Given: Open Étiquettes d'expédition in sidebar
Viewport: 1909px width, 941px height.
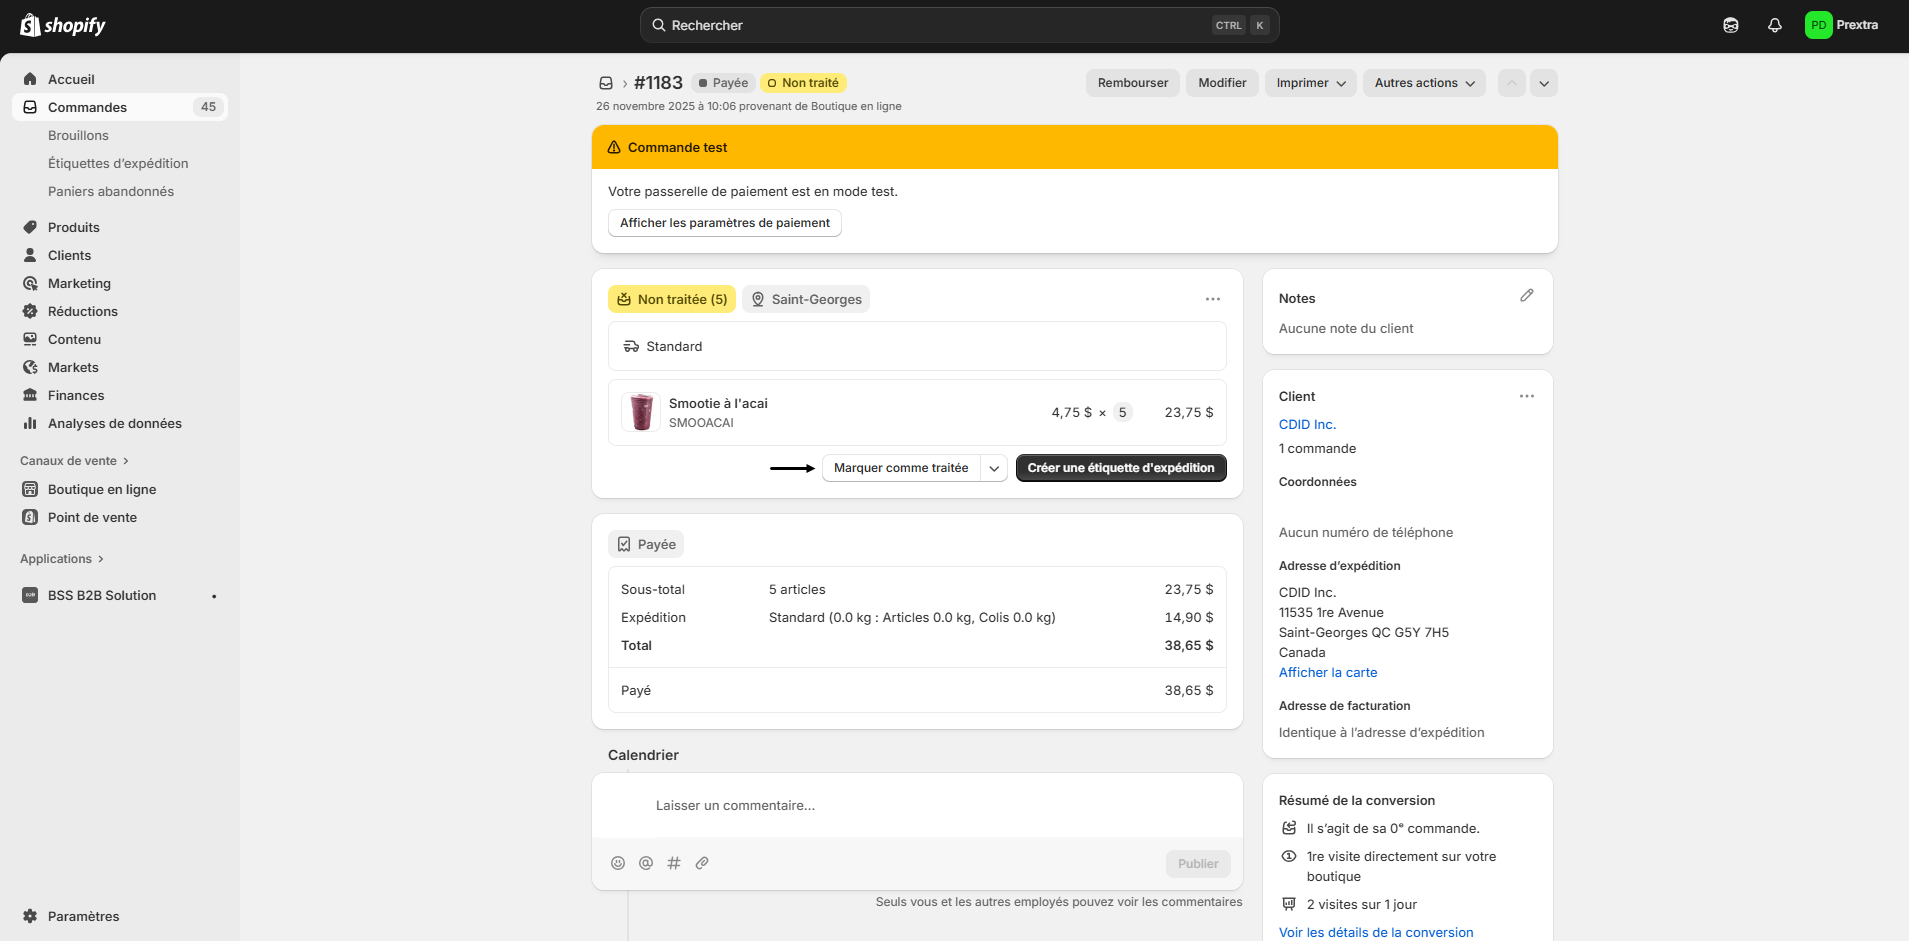Looking at the screenshot, I should 118,163.
